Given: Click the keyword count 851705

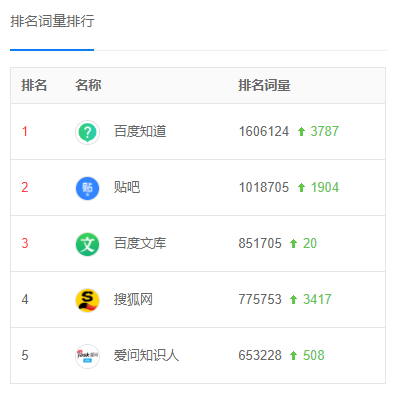Looking at the screenshot, I should [260, 244].
